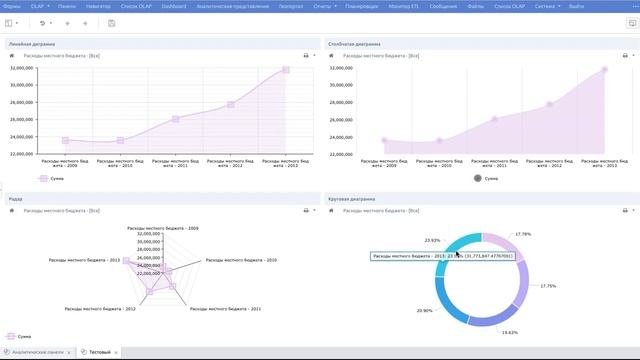
Task: Click the Радар panel title
Action: coord(16,199)
